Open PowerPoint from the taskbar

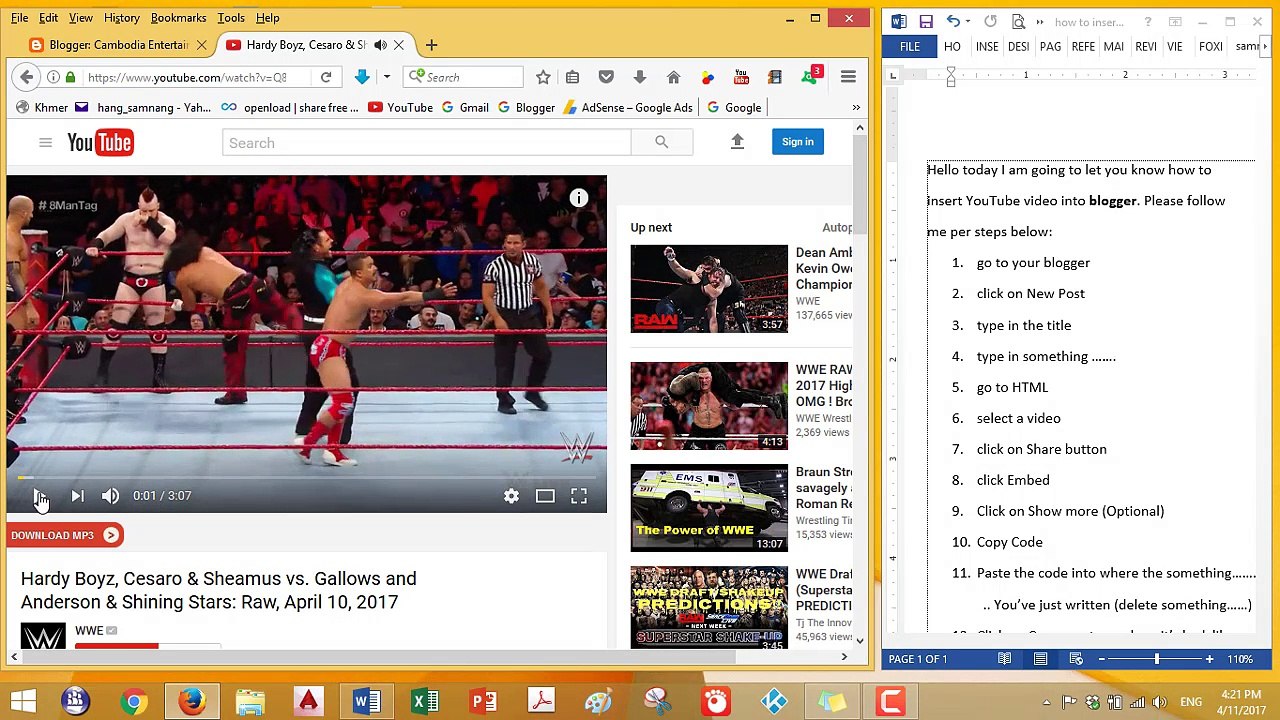[483, 701]
